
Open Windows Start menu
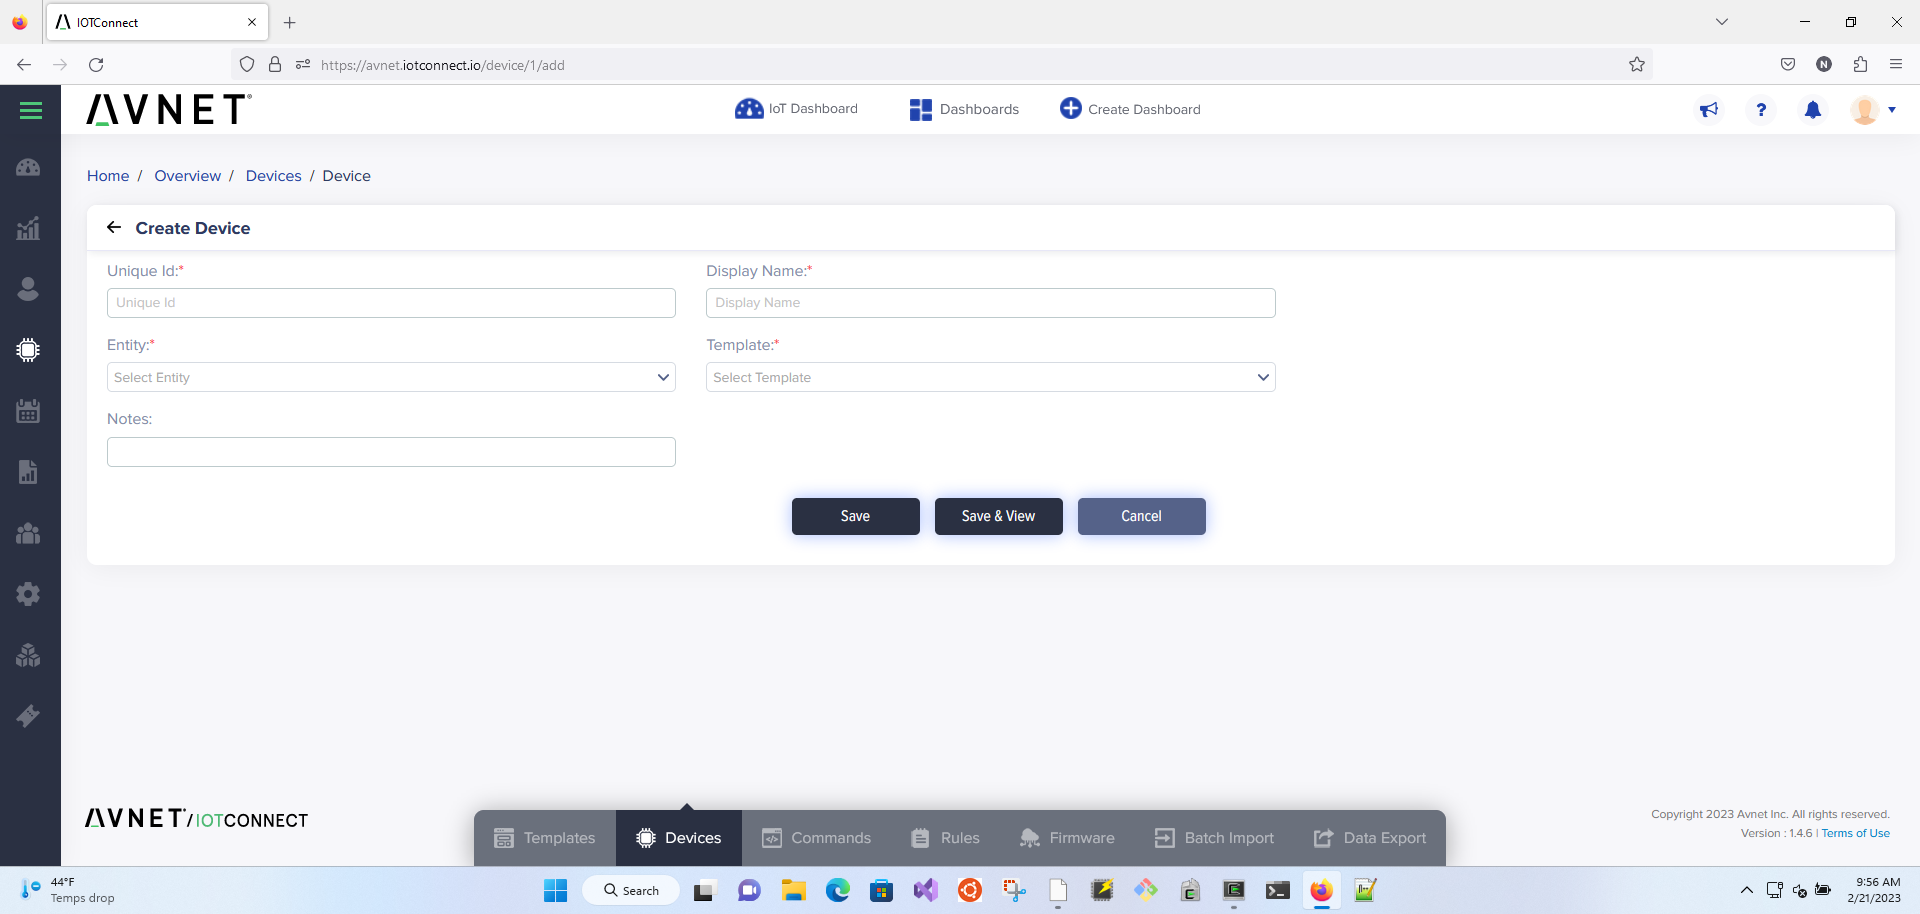[x=555, y=890]
